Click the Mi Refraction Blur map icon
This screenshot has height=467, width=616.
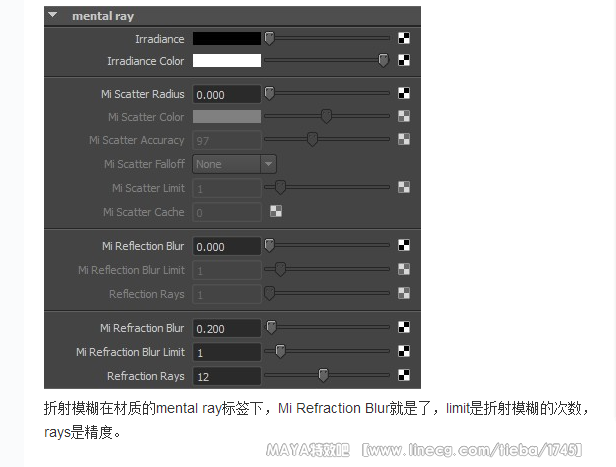tap(404, 327)
